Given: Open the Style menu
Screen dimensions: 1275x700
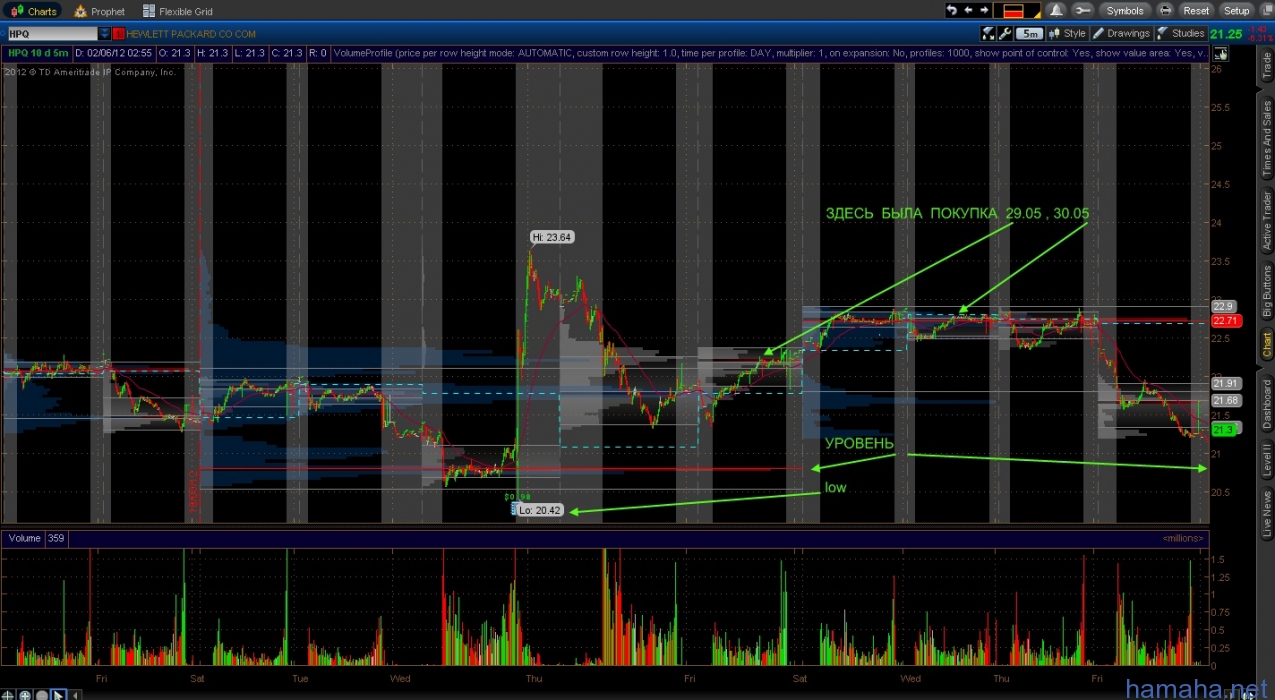Looking at the screenshot, I should [1066, 33].
